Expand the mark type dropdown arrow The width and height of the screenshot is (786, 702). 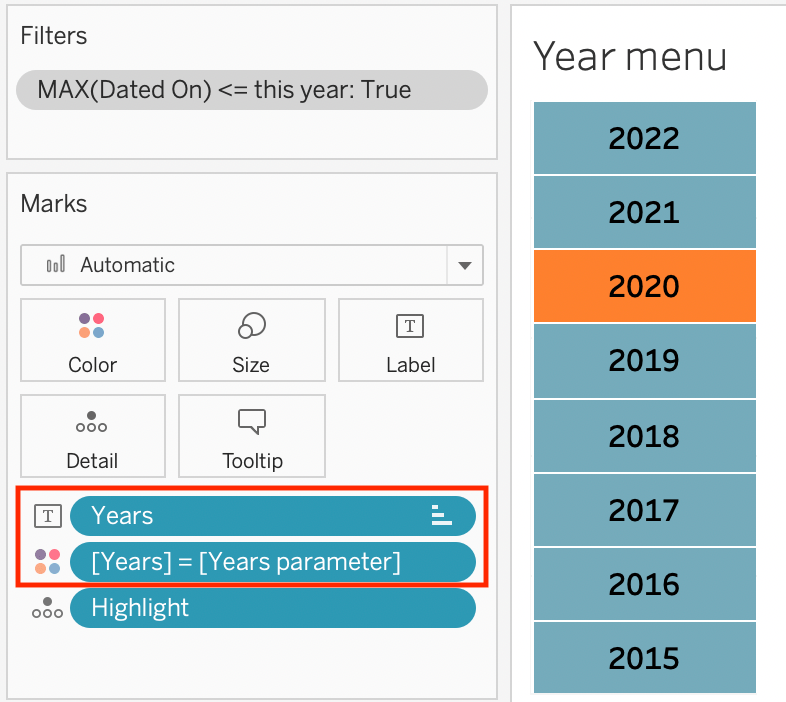point(464,266)
